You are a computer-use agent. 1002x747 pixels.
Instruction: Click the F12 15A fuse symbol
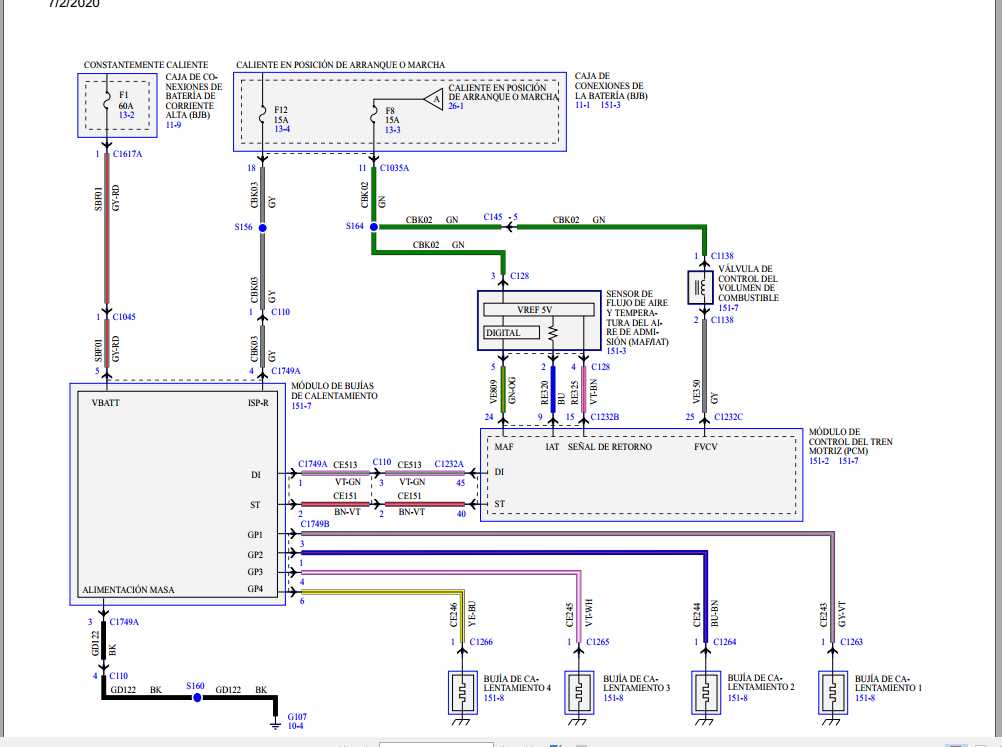tap(262, 115)
